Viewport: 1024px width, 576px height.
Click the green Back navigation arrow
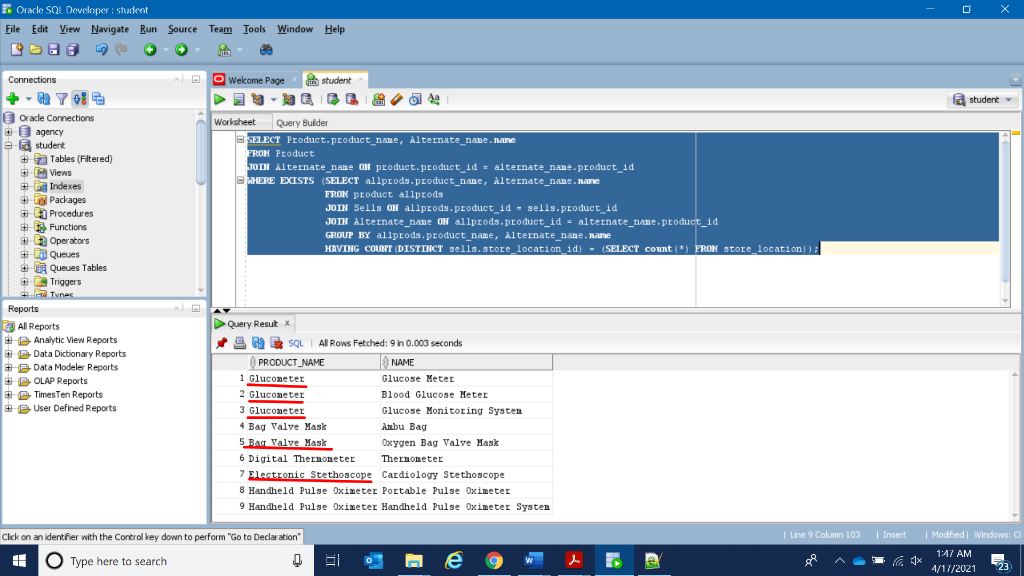(x=150, y=50)
